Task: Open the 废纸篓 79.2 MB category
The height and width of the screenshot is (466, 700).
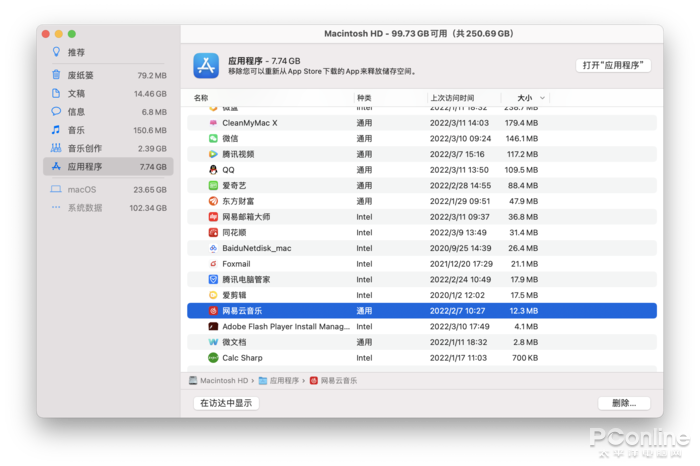Action: point(108,75)
